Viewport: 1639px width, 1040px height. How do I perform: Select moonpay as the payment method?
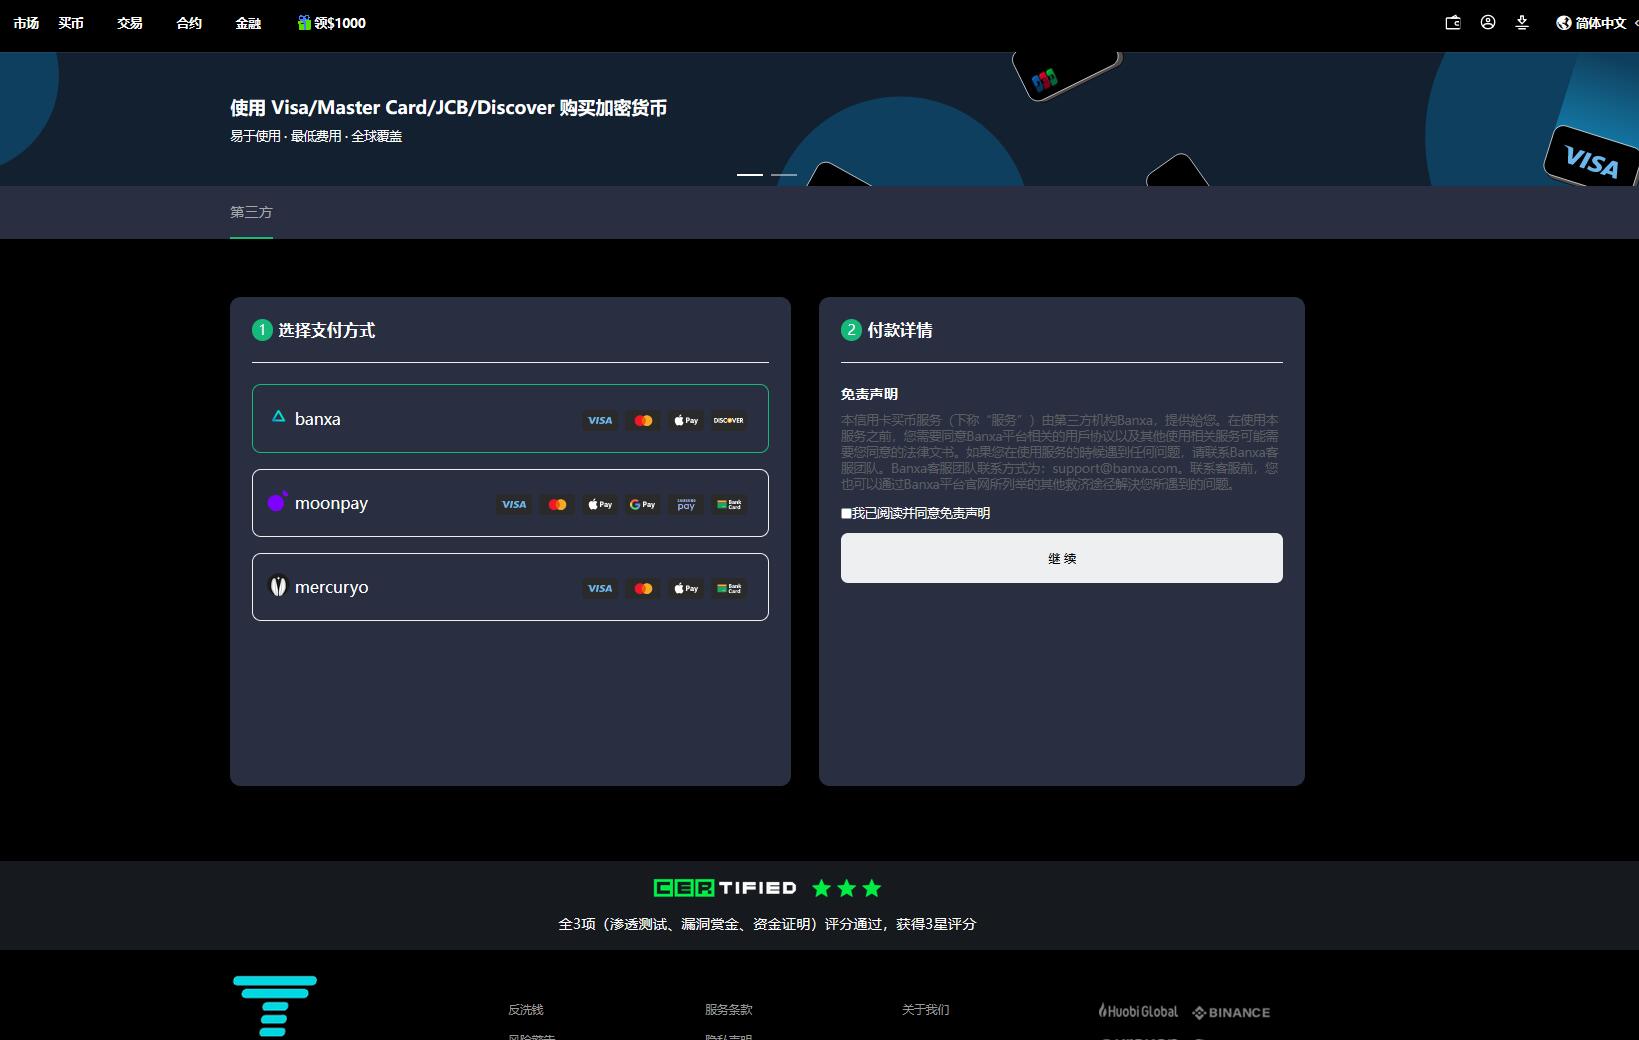510,503
